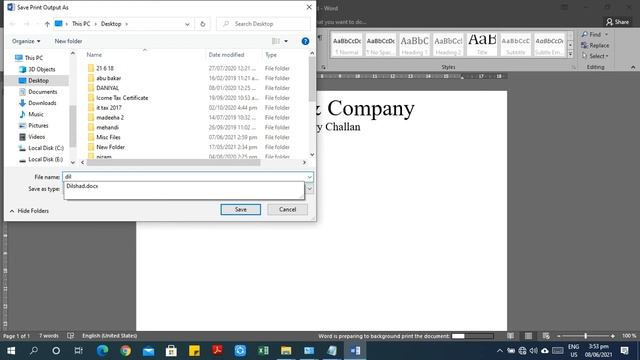
Task: Click the File name input field
Action: tap(184, 177)
